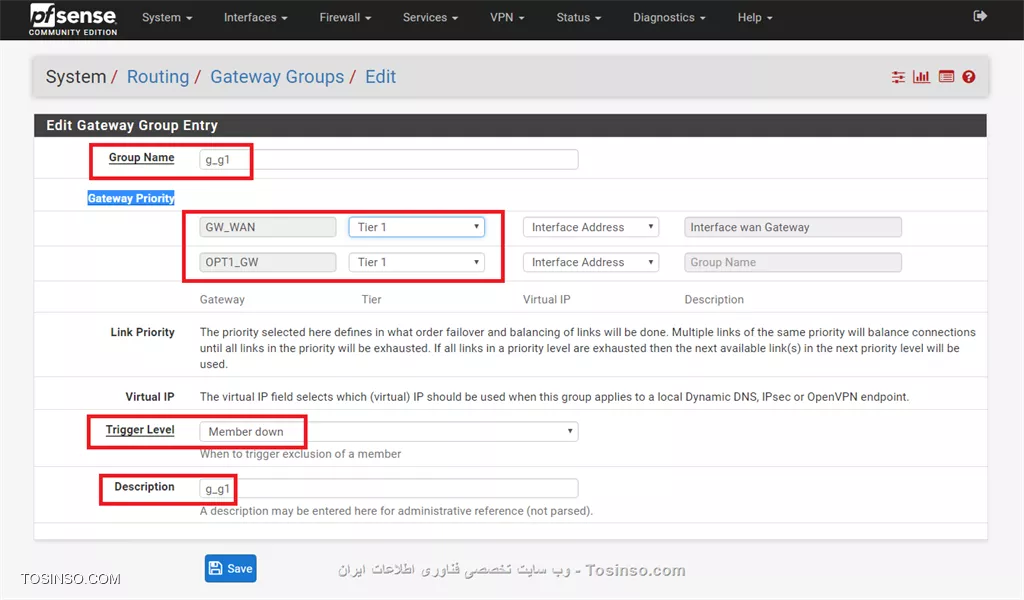This screenshot has height=600, width=1024.
Task: Click the Edit Gateway Group Entry heading
Action: [132, 125]
